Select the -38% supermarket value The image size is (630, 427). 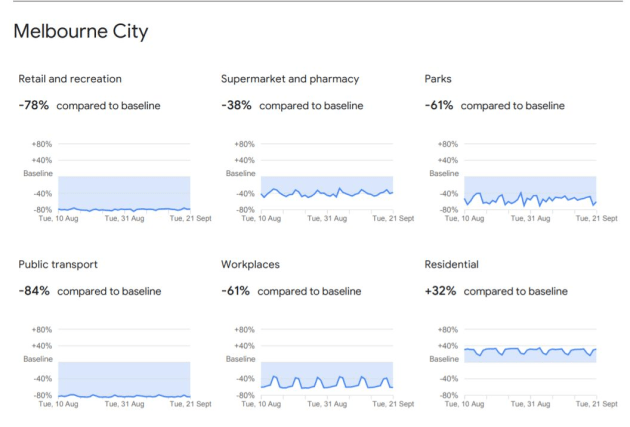point(237,105)
